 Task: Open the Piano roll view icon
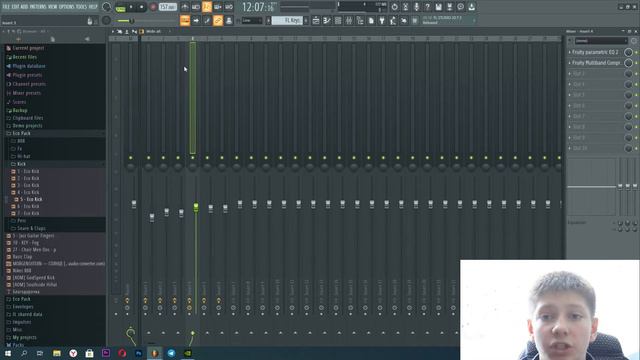[327, 20]
